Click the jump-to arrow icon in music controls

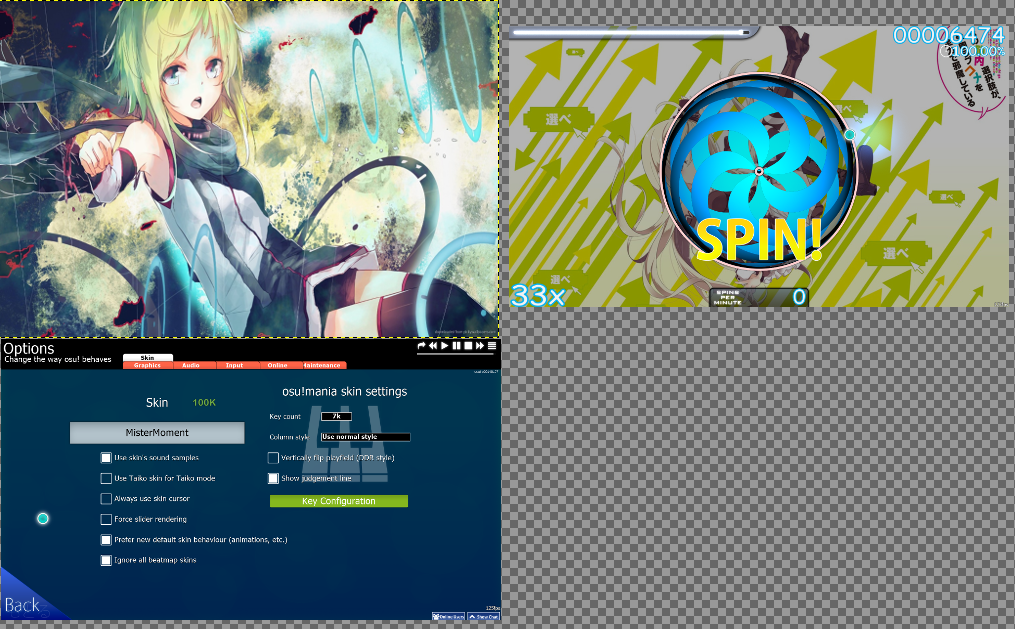click(421, 346)
